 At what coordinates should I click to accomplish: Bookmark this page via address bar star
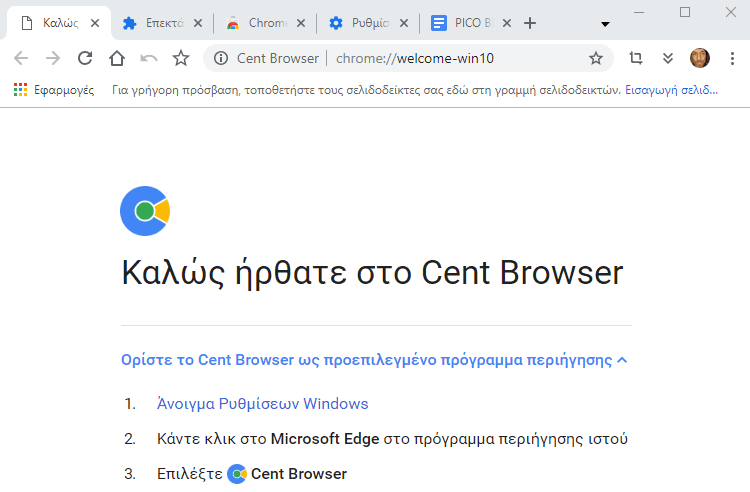596,58
